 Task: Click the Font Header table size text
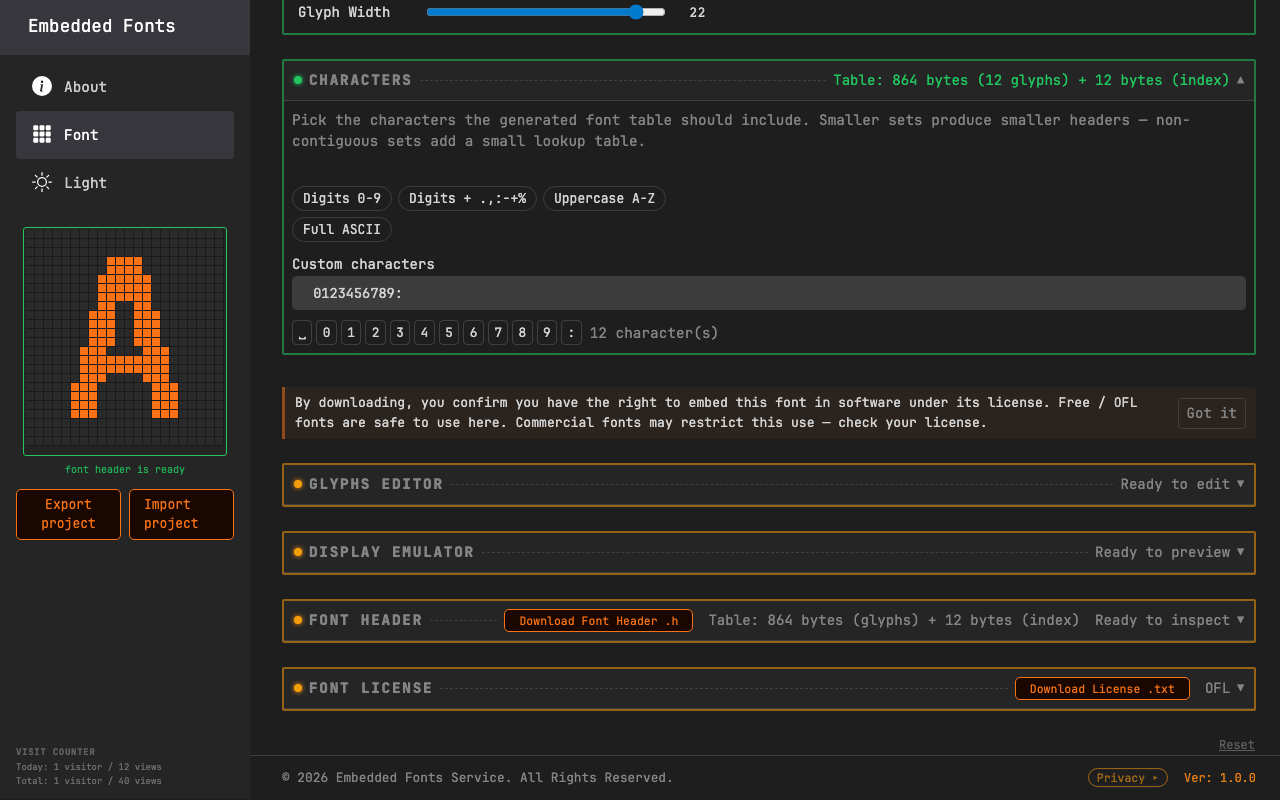pos(894,620)
